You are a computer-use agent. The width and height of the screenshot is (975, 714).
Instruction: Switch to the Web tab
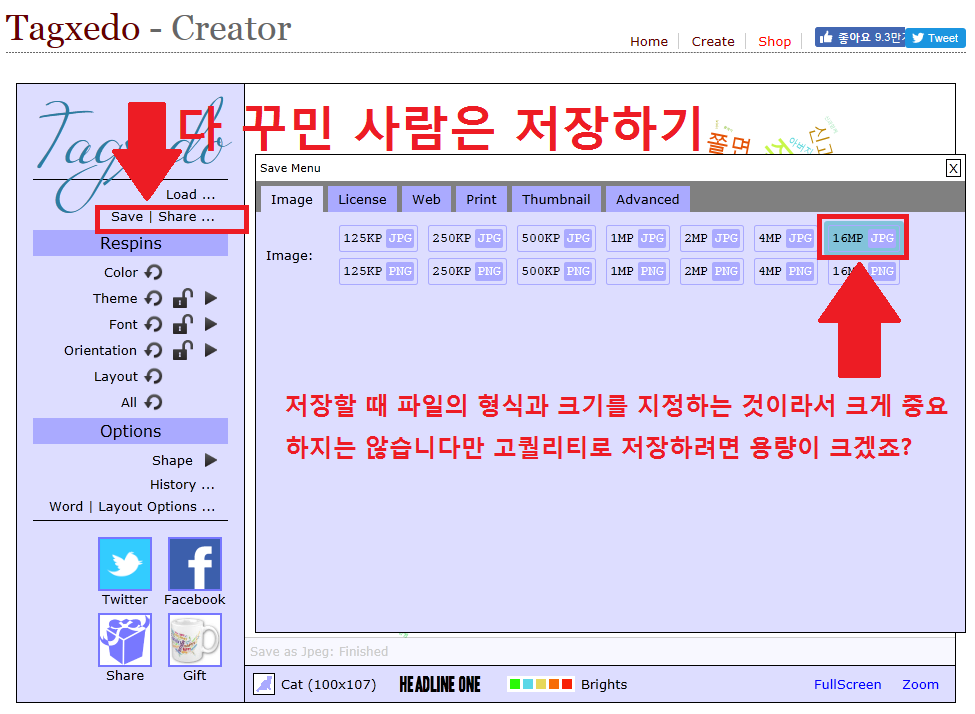pyautogui.click(x=426, y=199)
